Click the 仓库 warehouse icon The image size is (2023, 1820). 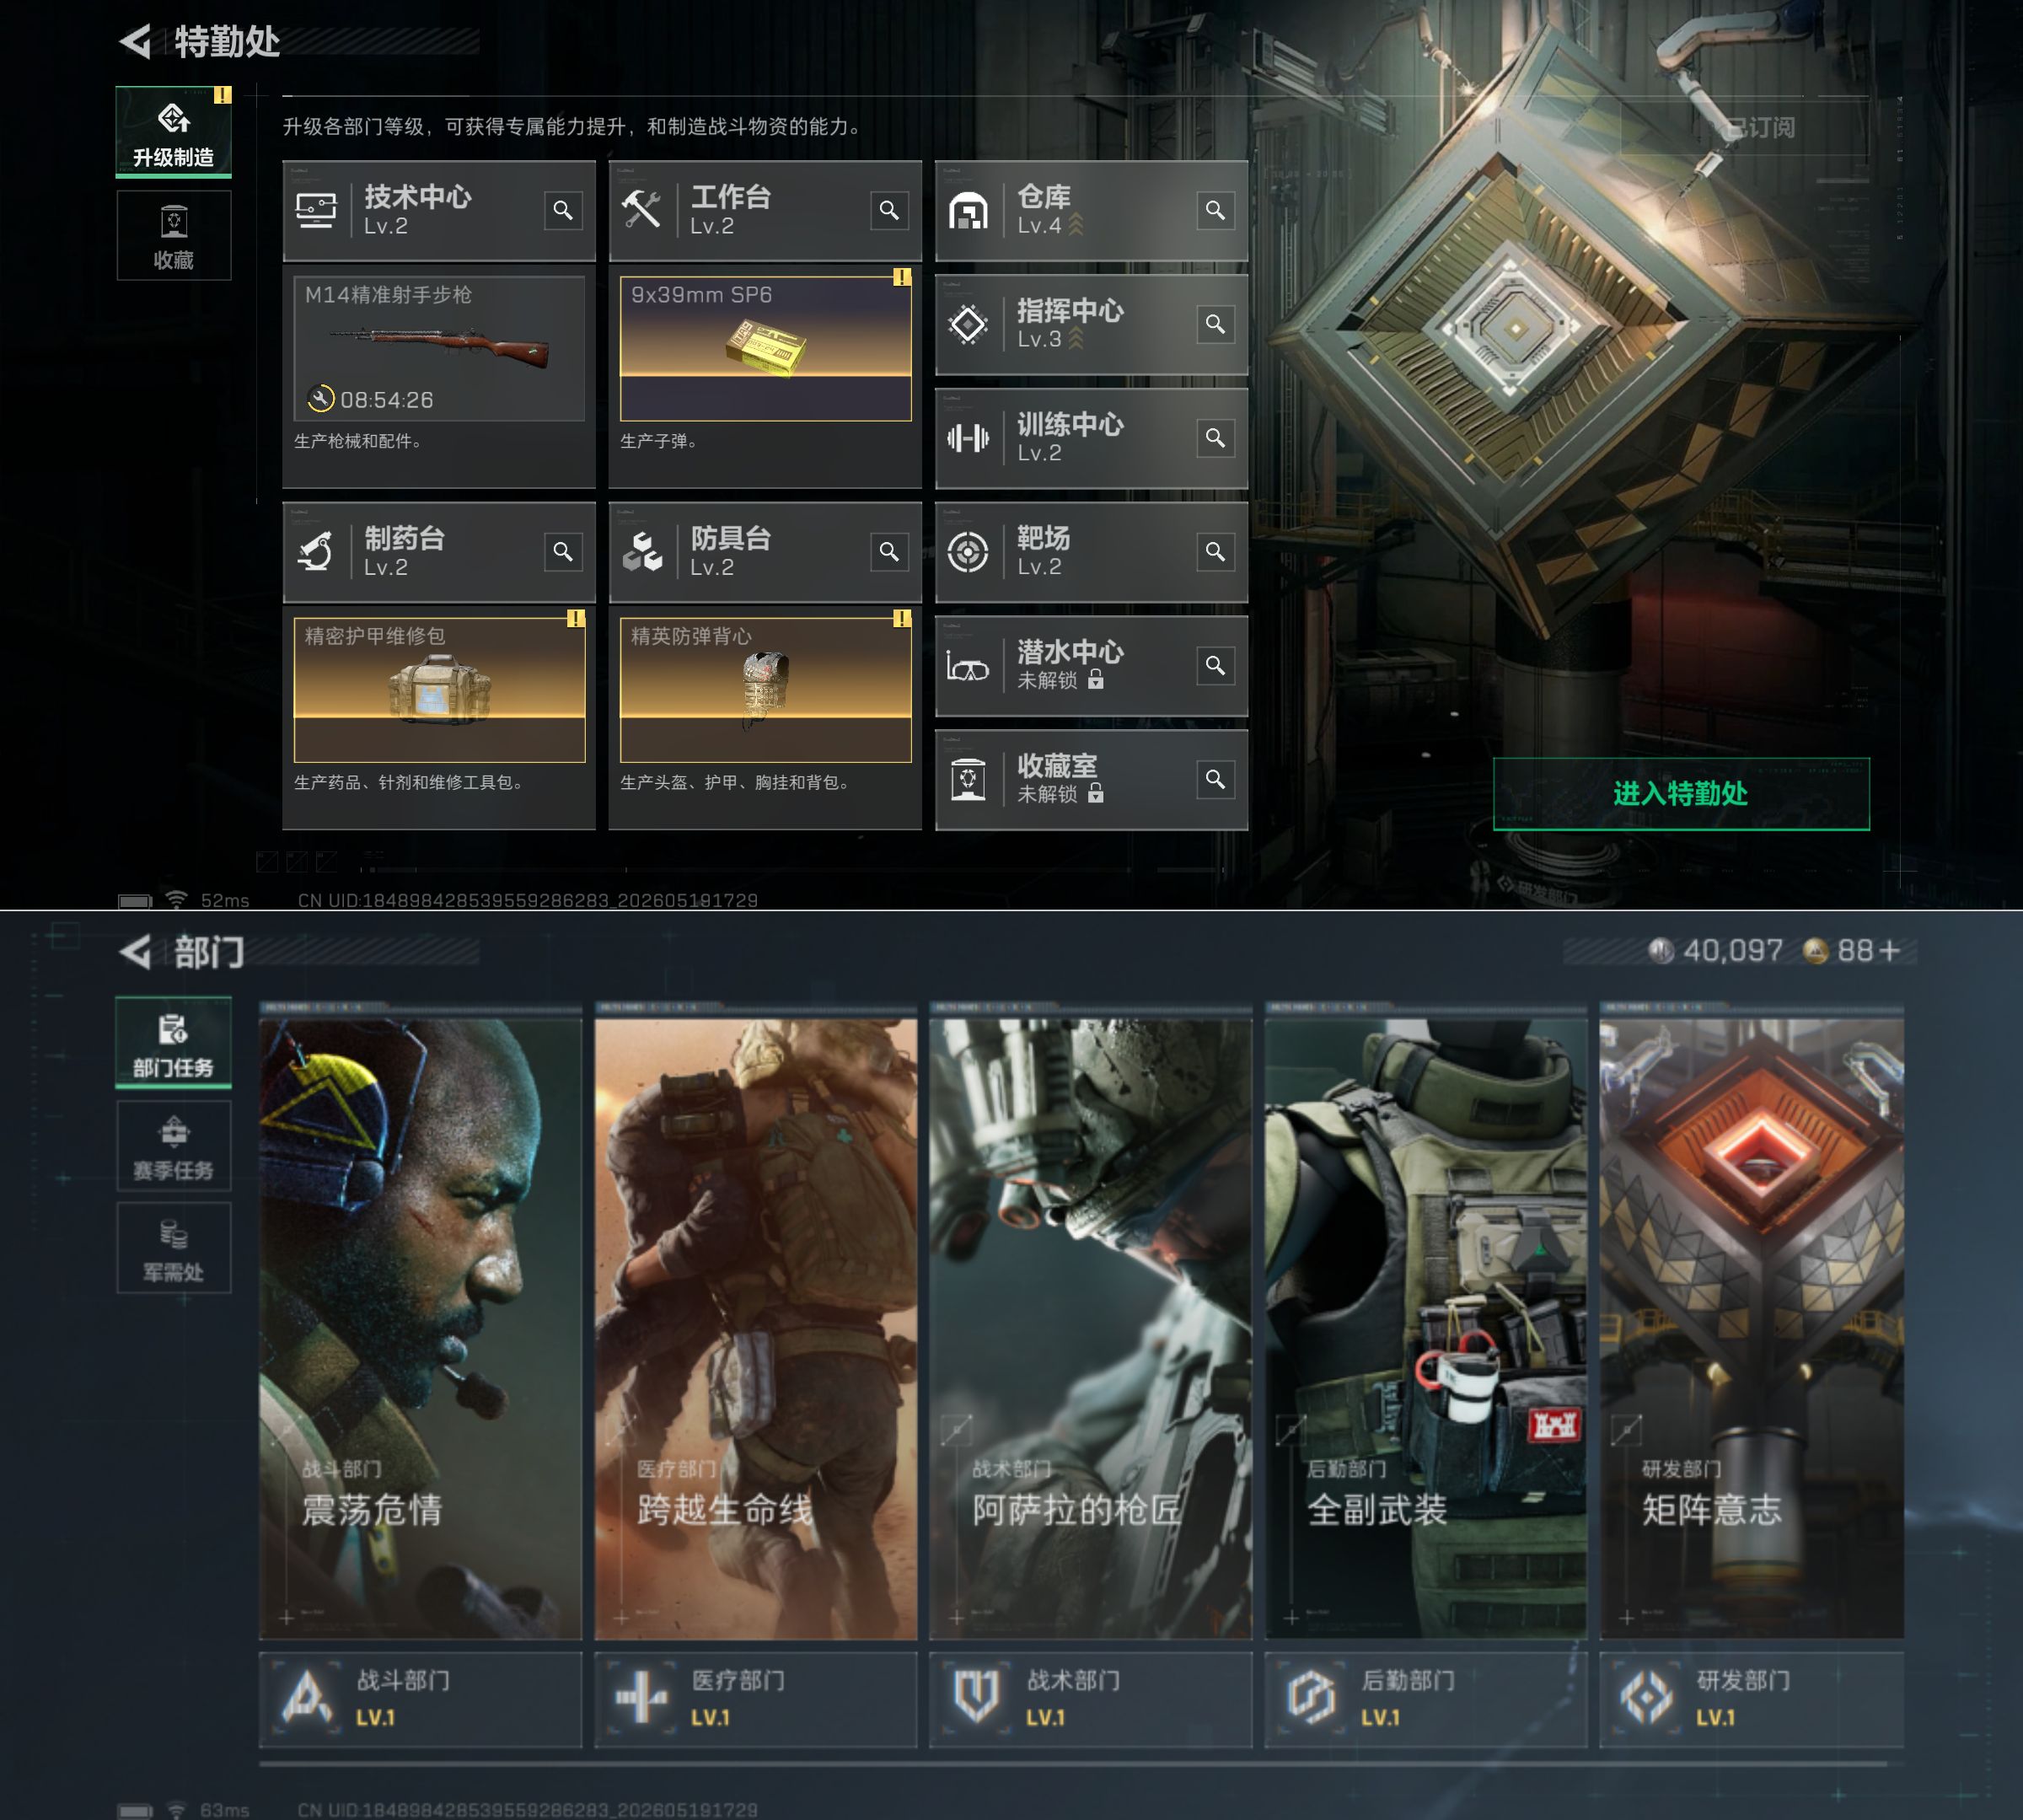(x=968, y=211)
